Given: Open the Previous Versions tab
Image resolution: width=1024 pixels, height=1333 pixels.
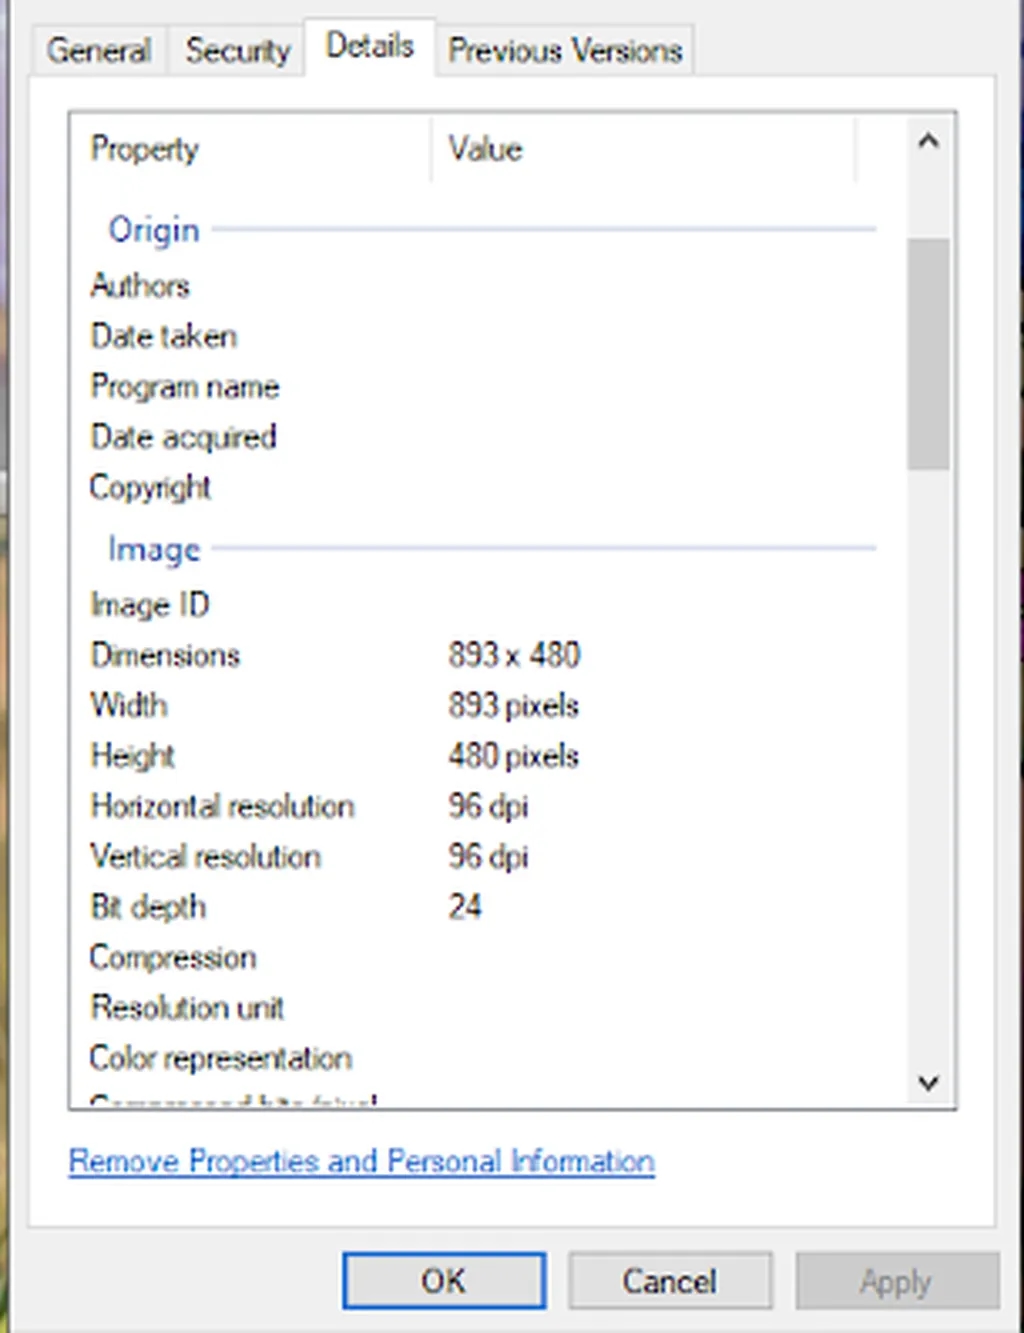Looking at the screenshot, I should pyautogui.click(x=564, y=50).
